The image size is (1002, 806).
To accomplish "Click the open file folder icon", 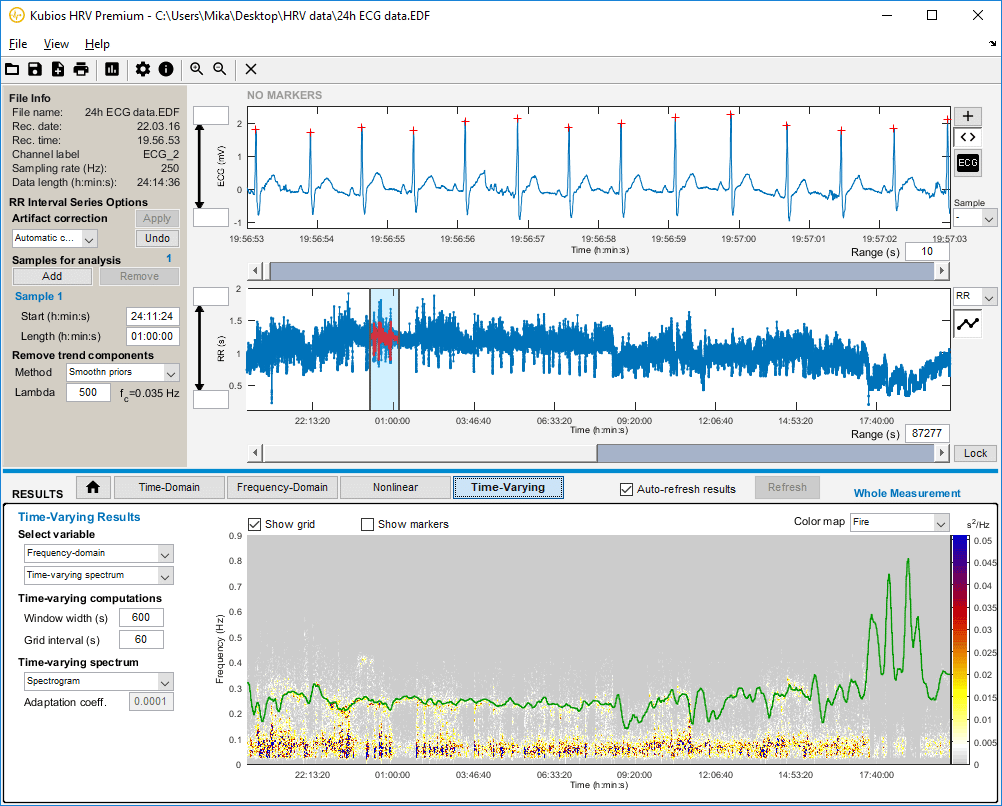I will pos(12,69).
